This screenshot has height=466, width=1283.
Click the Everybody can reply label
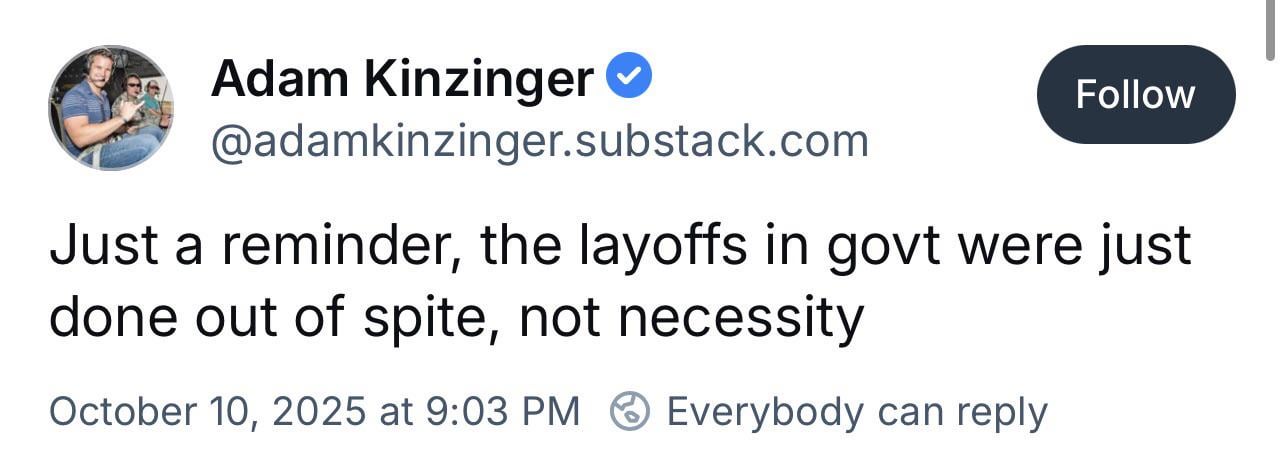(856, 411)
